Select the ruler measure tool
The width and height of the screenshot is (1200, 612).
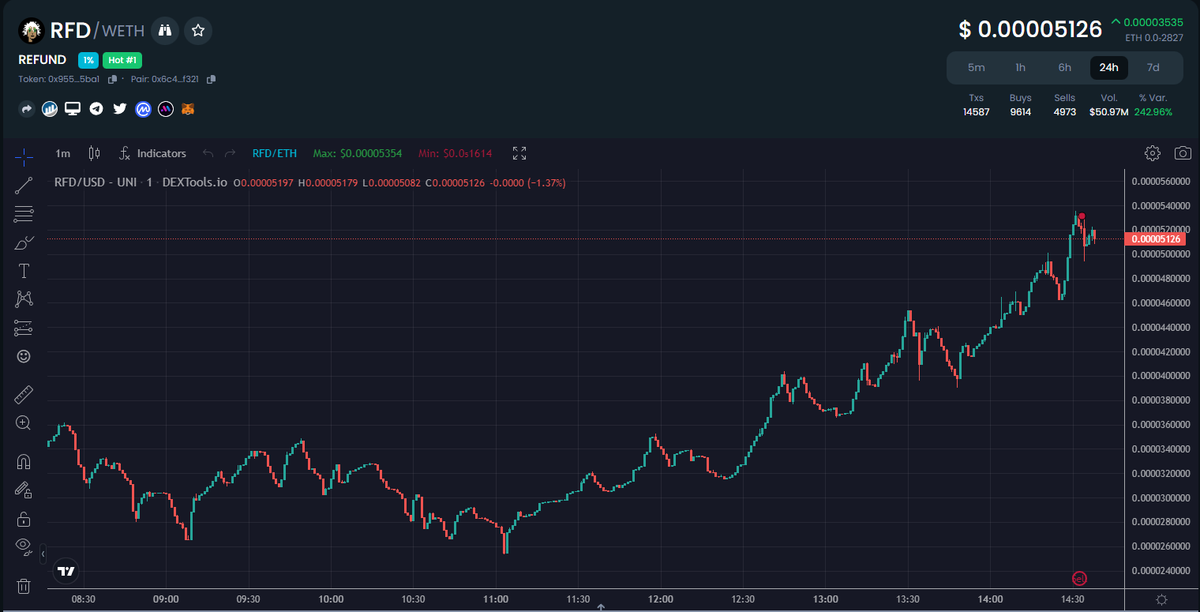coord(24,395)
